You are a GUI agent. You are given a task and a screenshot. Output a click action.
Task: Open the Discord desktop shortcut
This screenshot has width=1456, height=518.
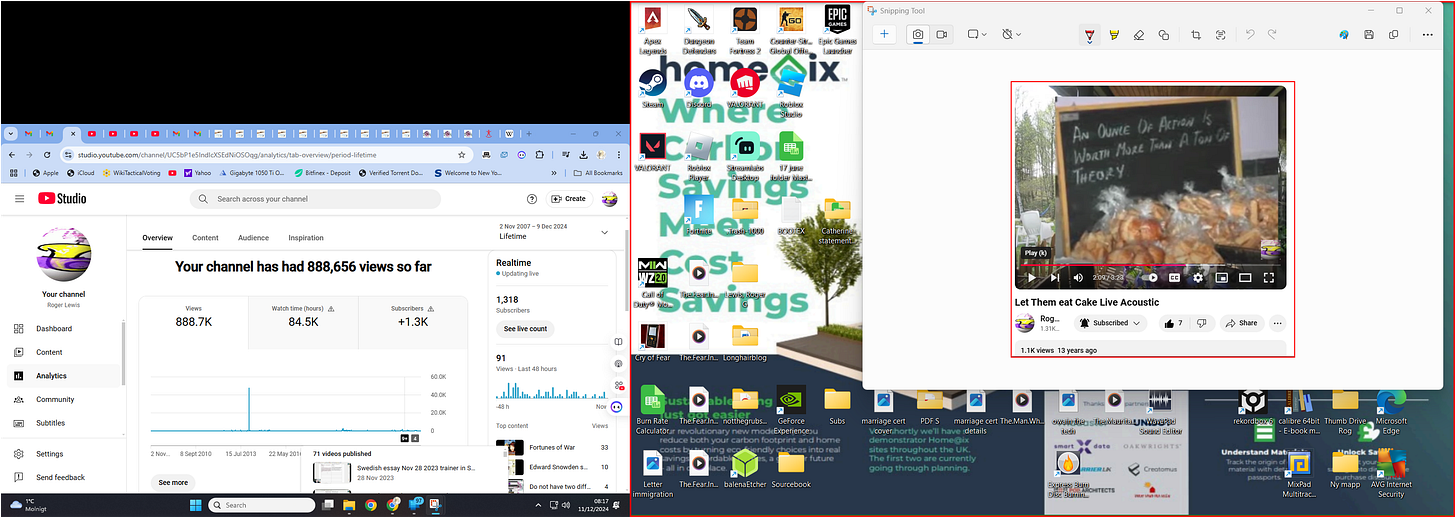tap(699, 88)
